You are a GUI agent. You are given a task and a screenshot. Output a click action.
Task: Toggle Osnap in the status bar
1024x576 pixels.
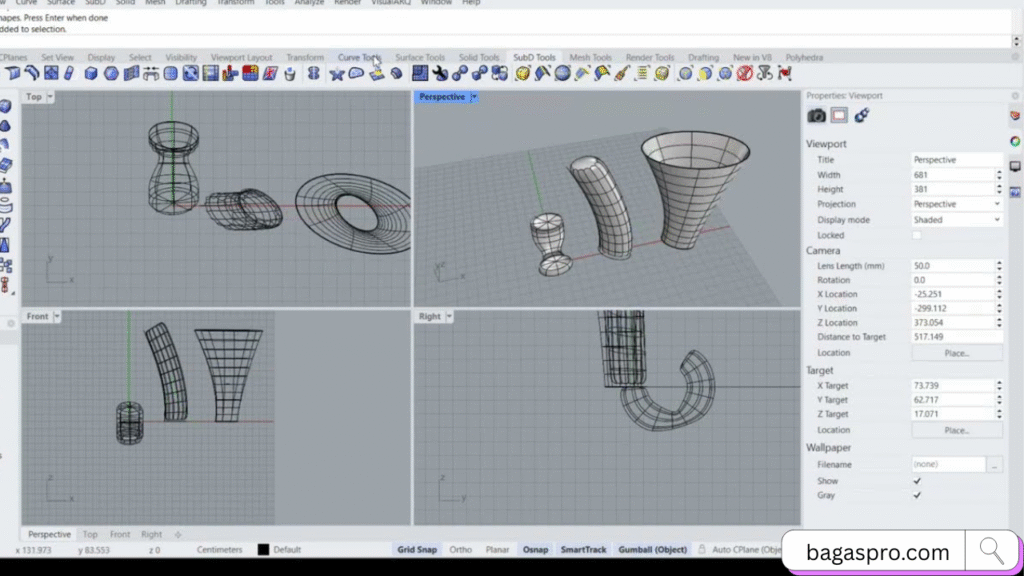(x=535, y=549)
